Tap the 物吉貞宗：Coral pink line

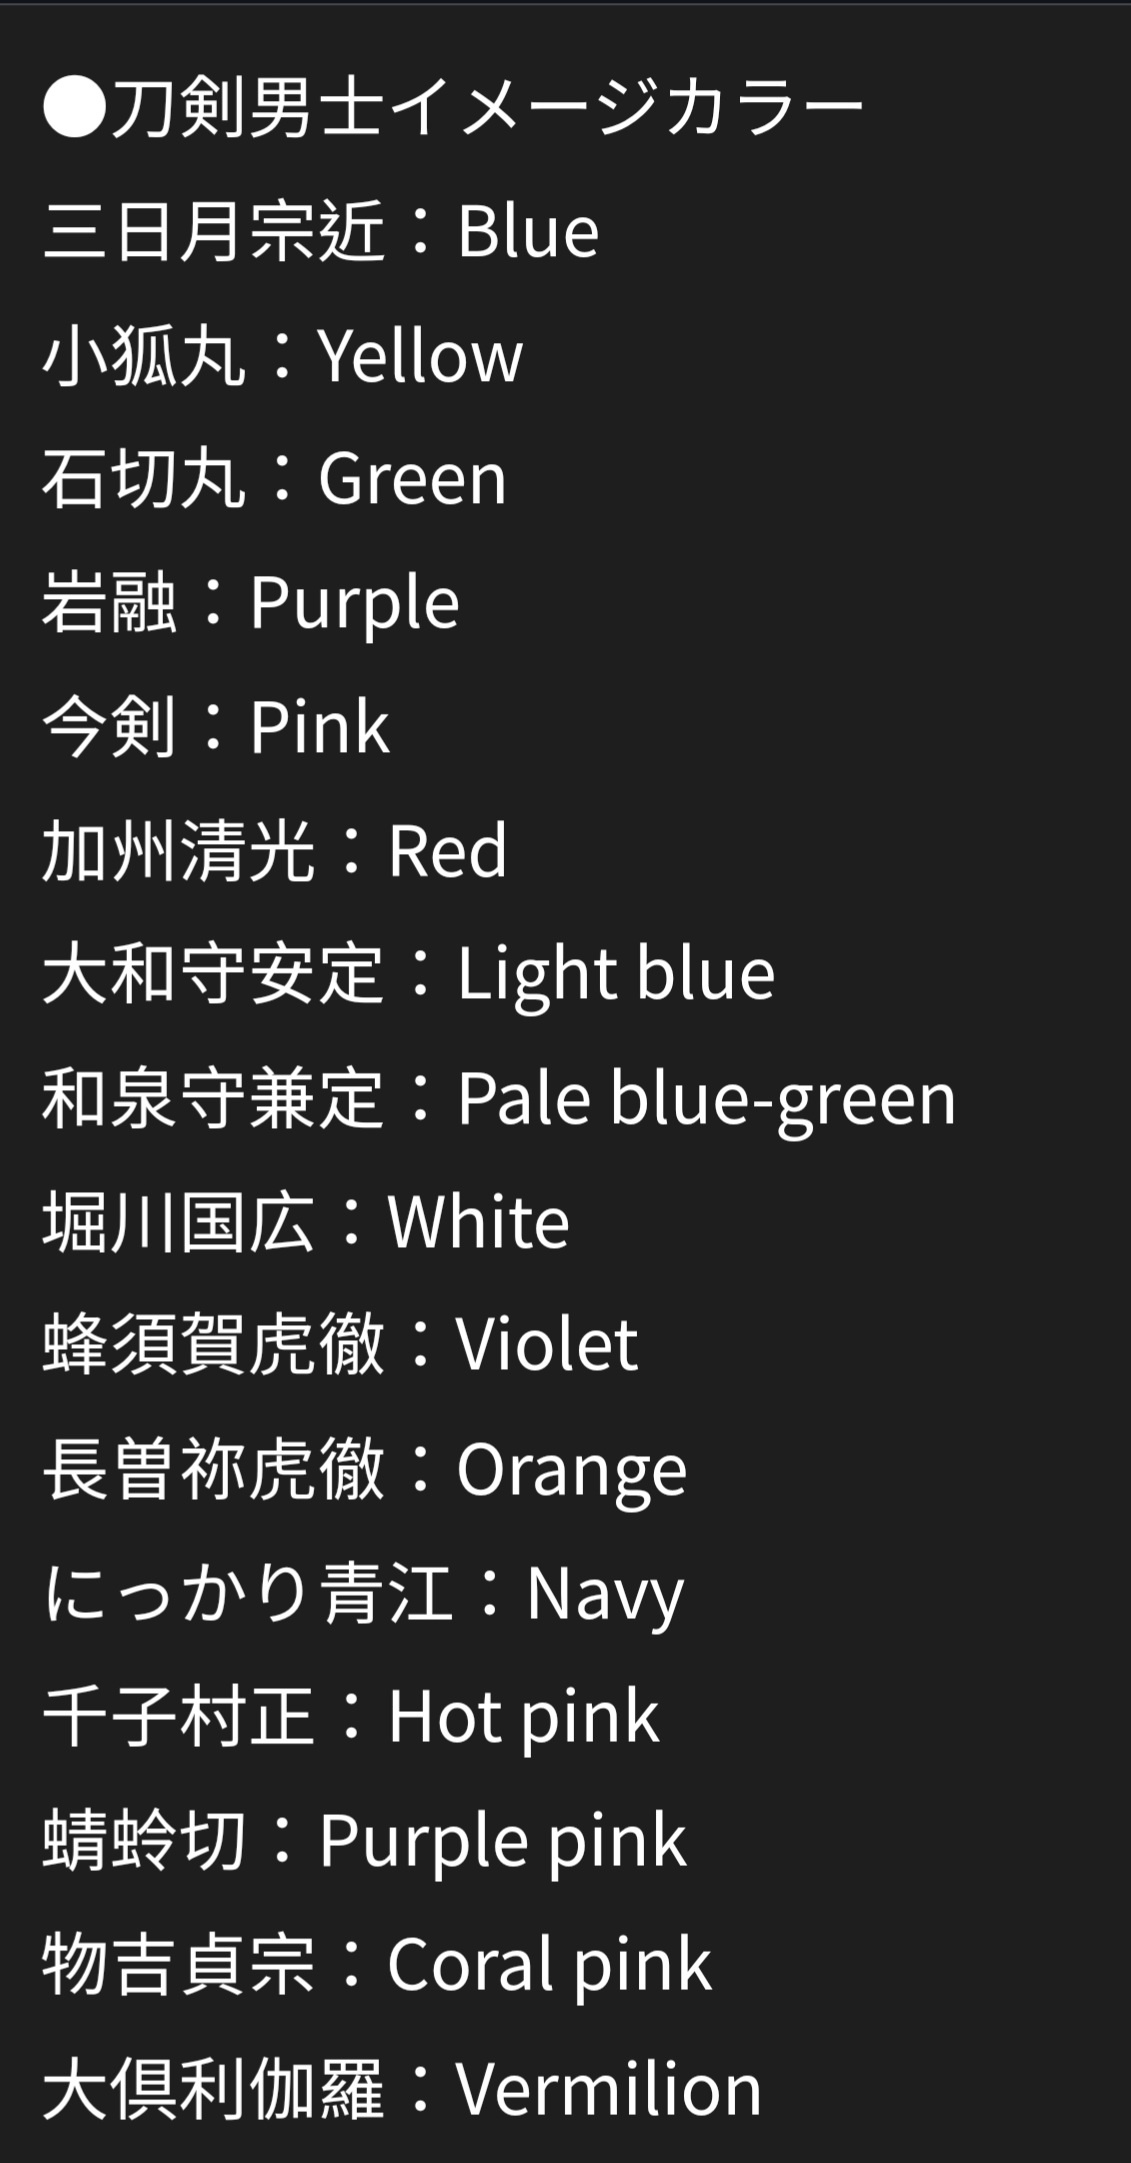(377, 1964)
